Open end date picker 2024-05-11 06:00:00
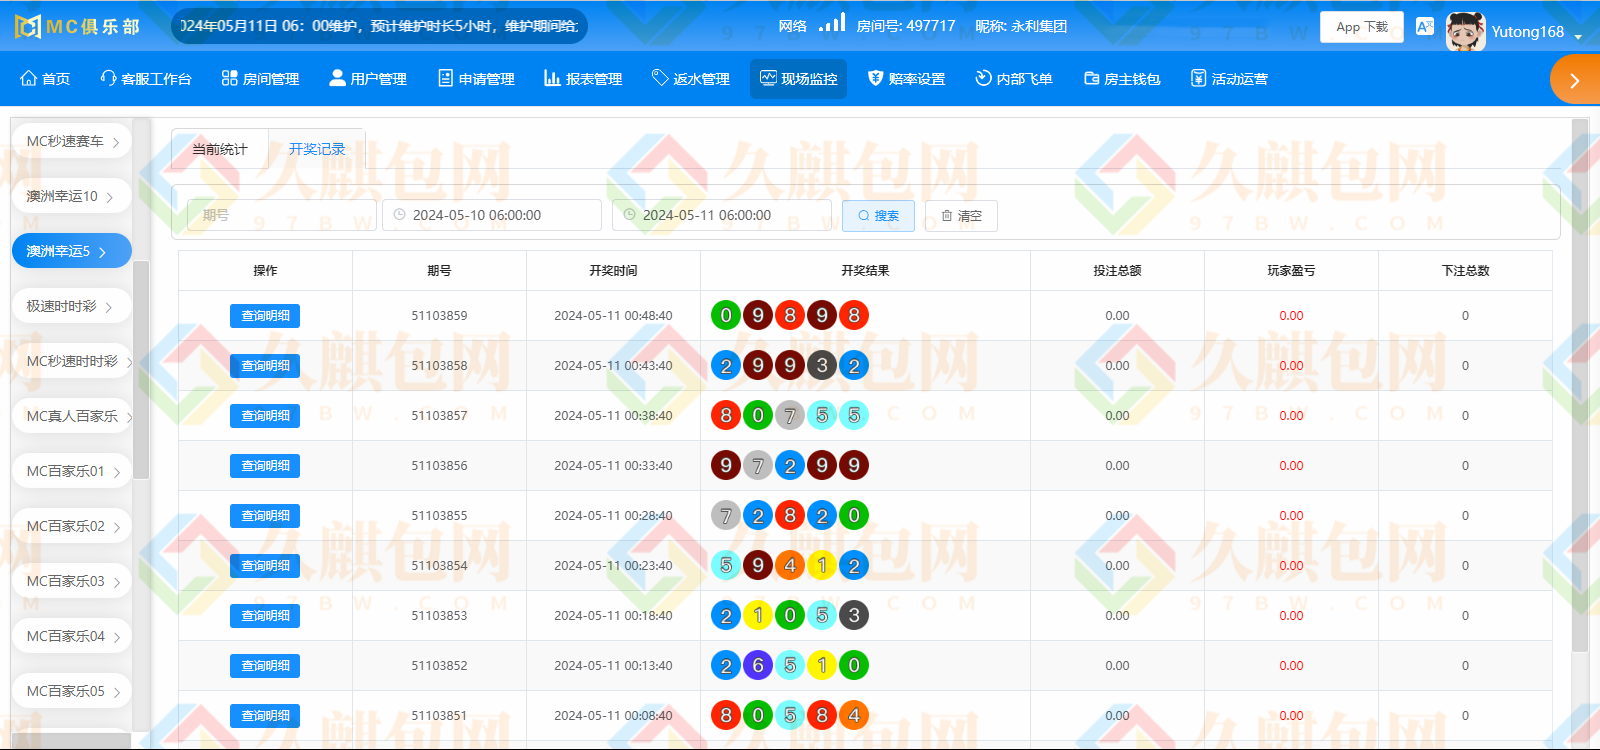 [x=722, y=215]
